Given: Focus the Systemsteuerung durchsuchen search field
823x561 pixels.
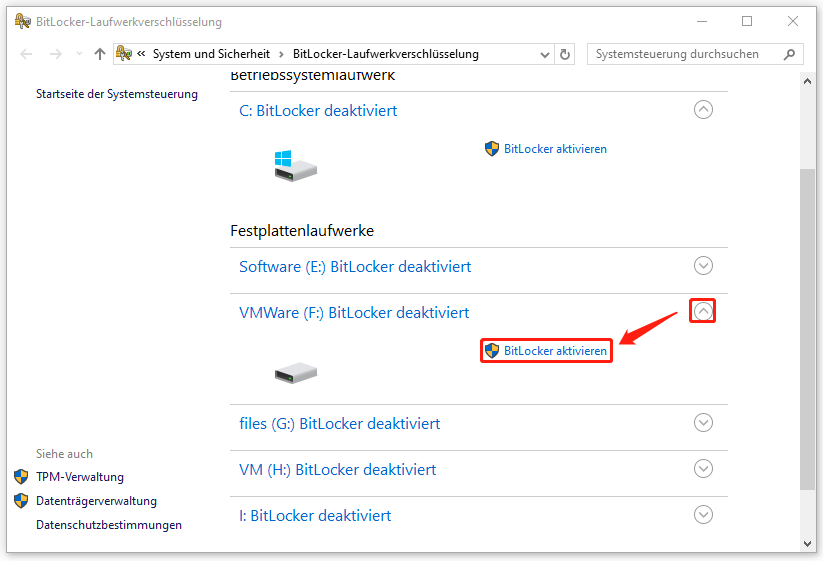Looking at the screenshot, I should (695, 54).
